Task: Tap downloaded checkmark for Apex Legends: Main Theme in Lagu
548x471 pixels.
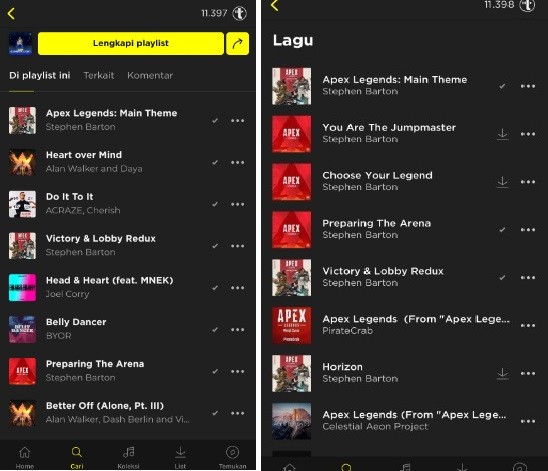Action: (x=502, y=86)
